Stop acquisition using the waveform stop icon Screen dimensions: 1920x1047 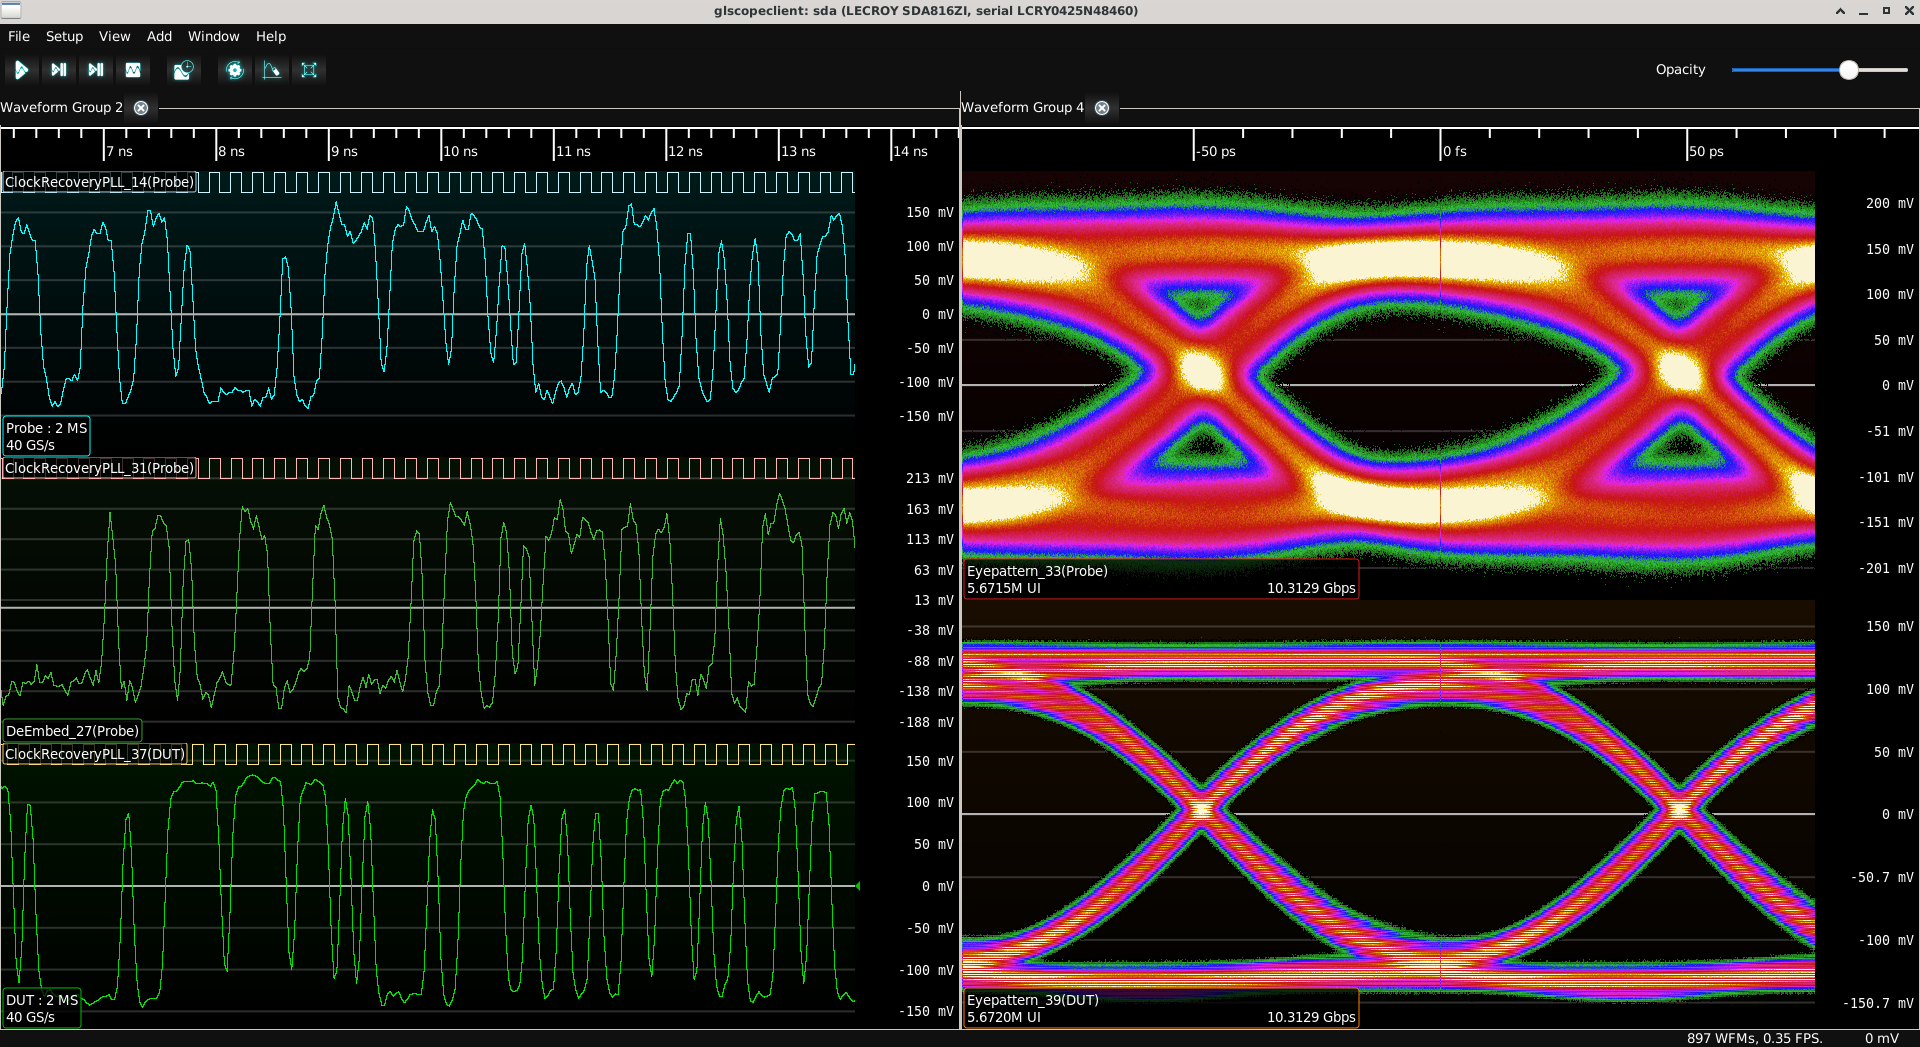point(133,70)
